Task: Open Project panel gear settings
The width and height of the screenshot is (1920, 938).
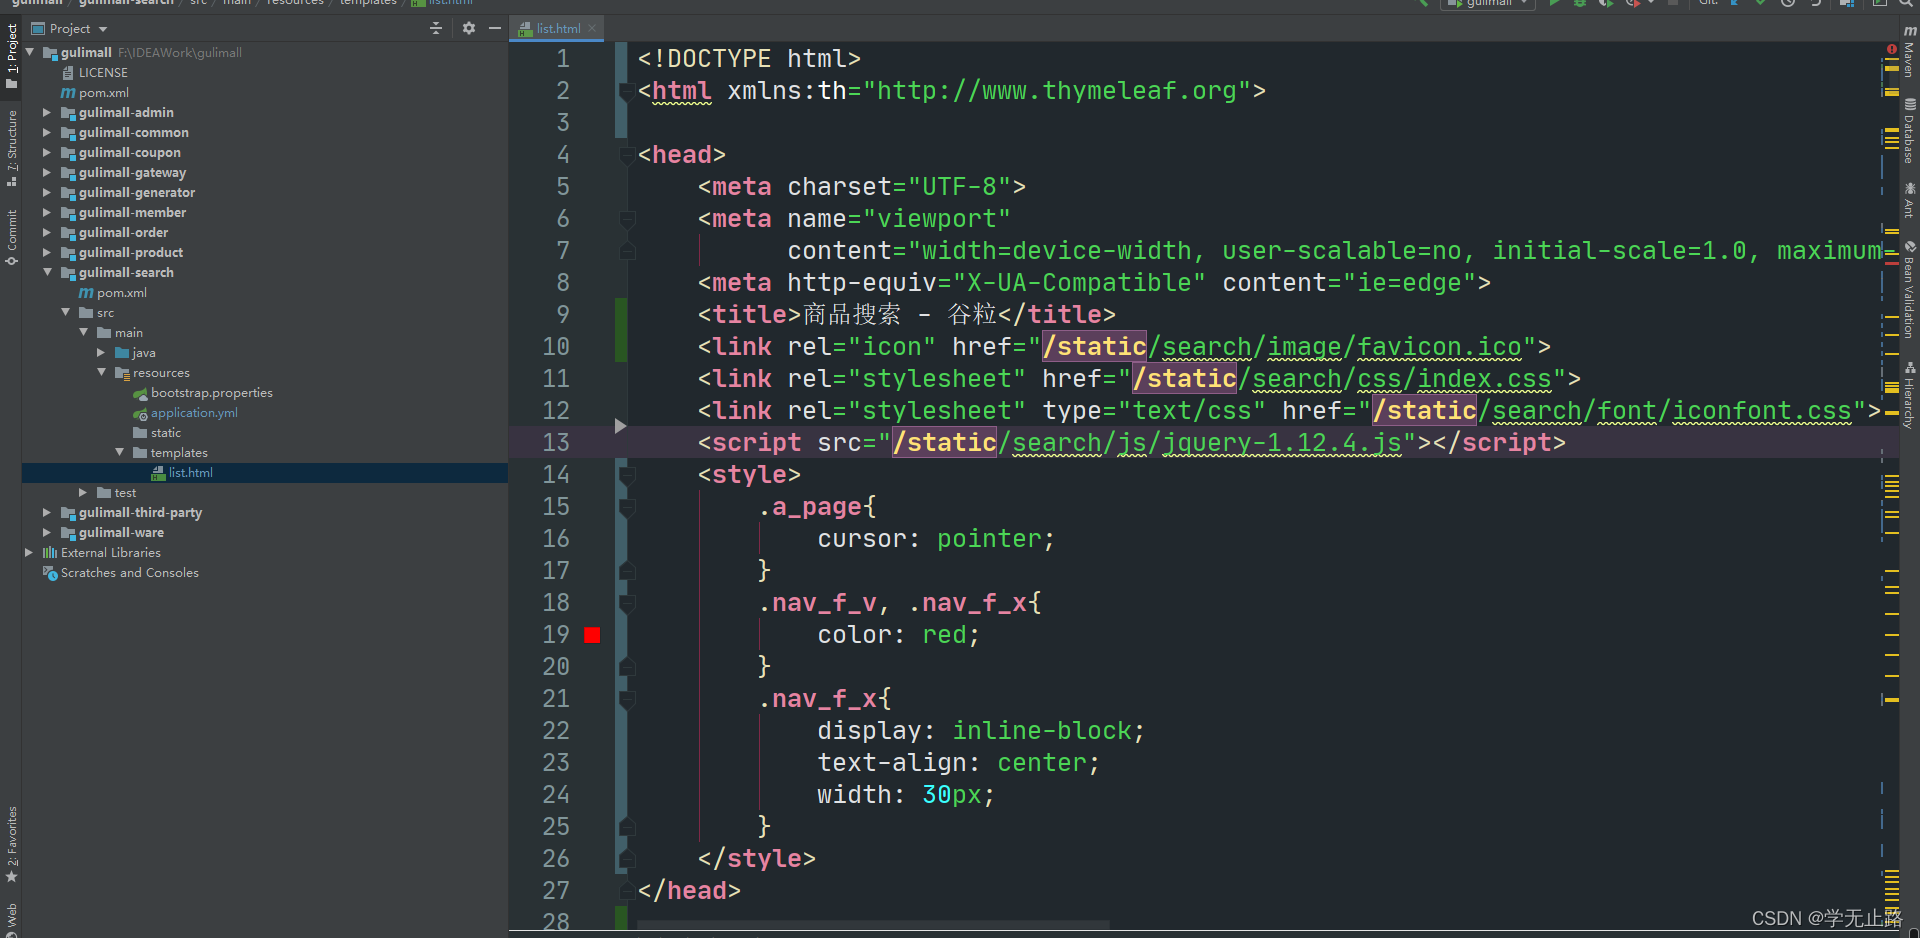Action: 469,29
